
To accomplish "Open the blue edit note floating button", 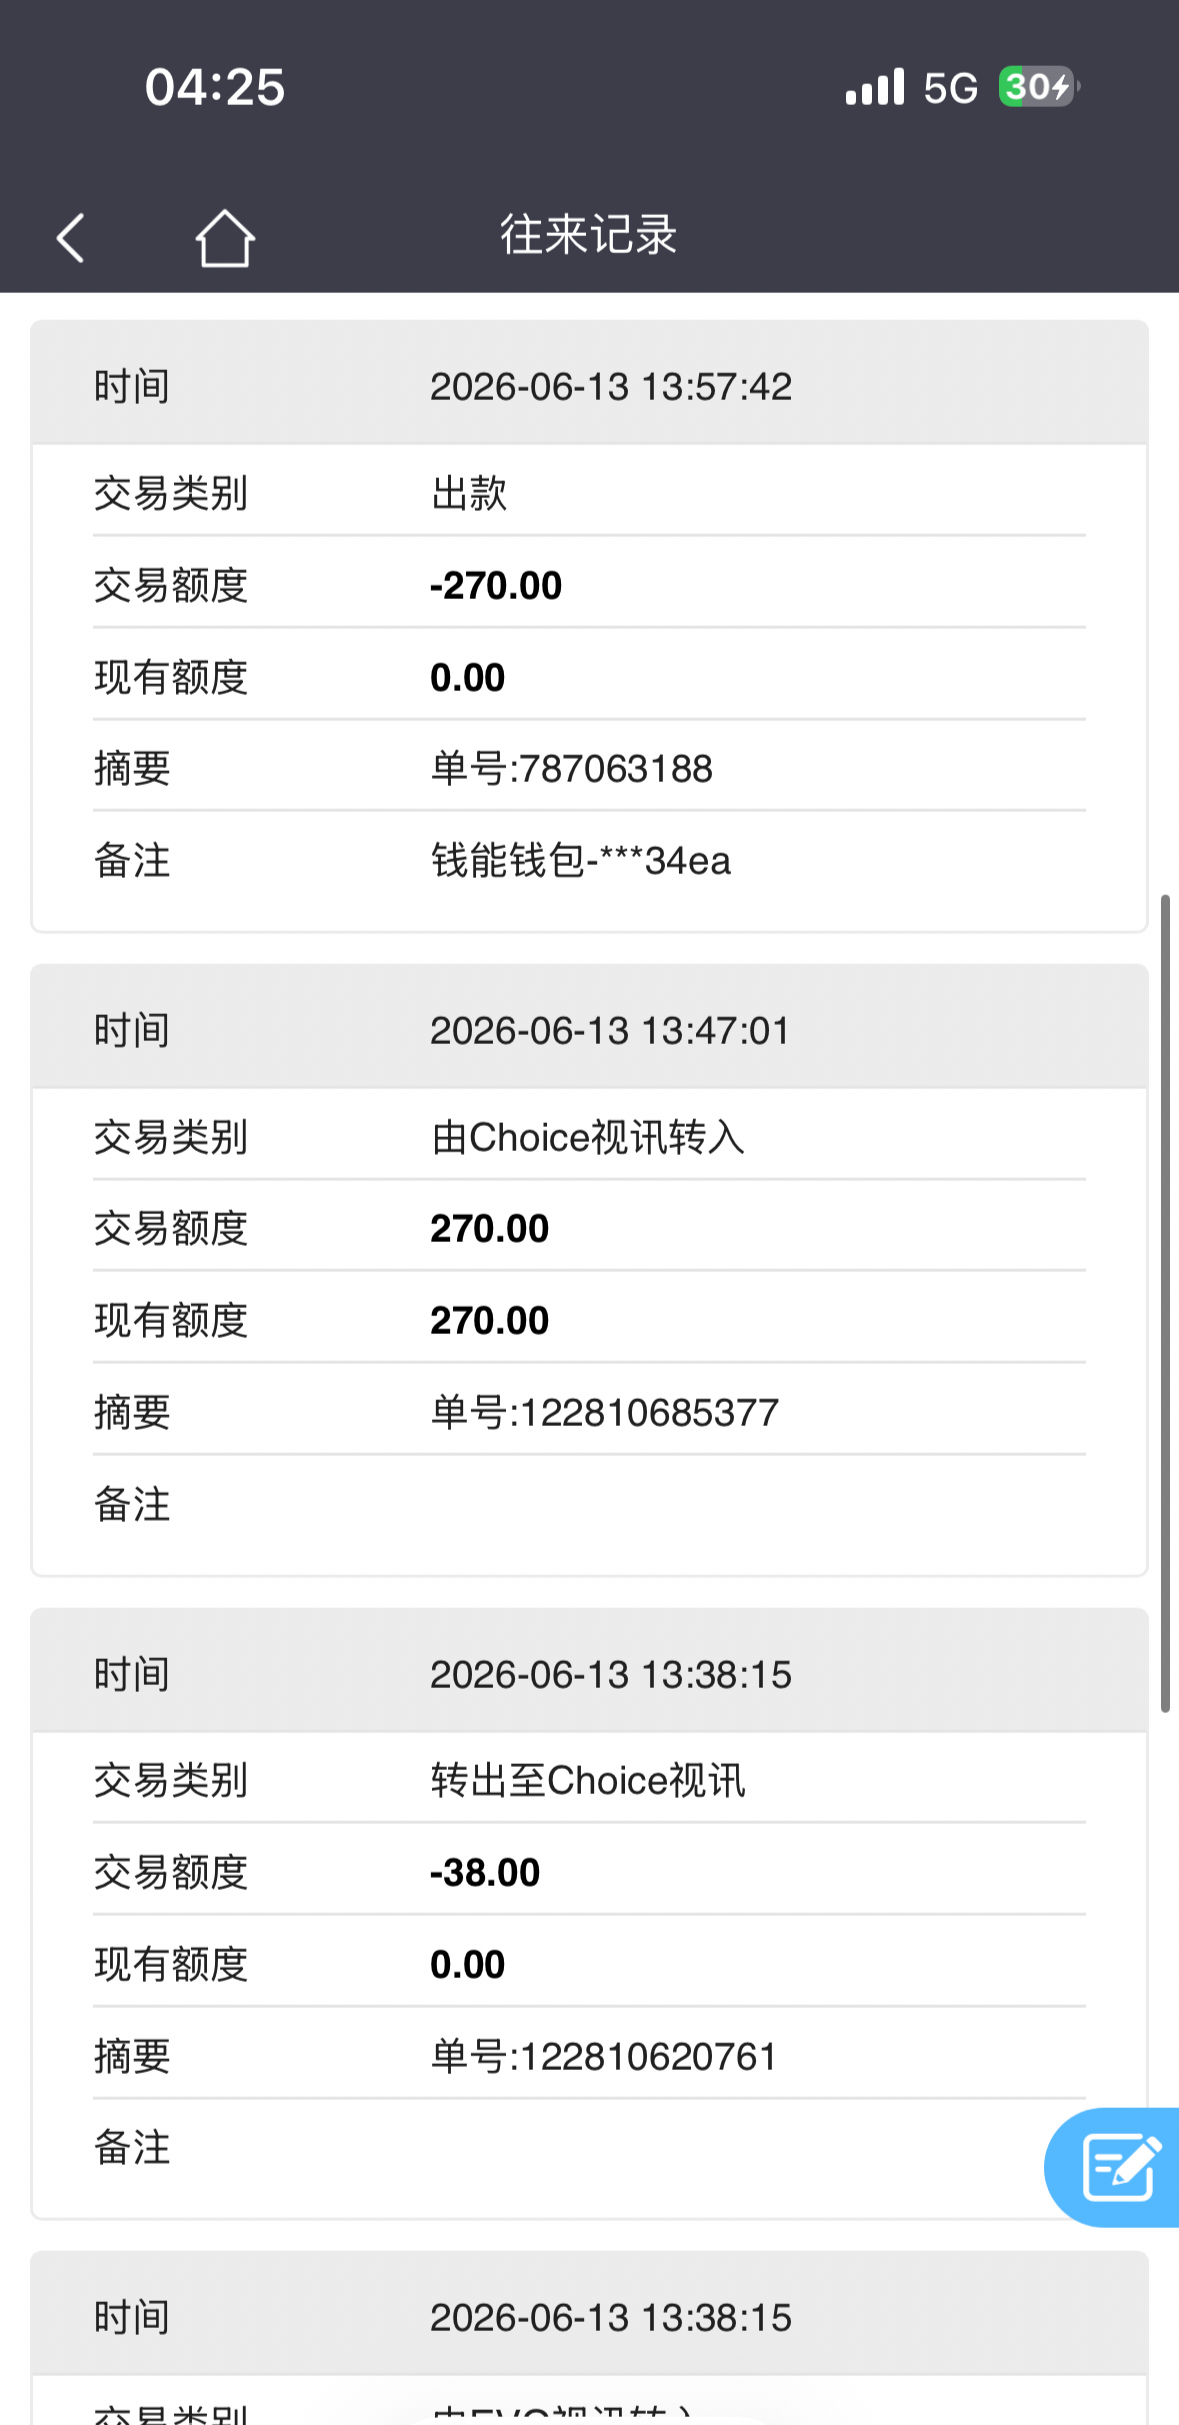I will pyautogui.click(x=1113, y=2167).
